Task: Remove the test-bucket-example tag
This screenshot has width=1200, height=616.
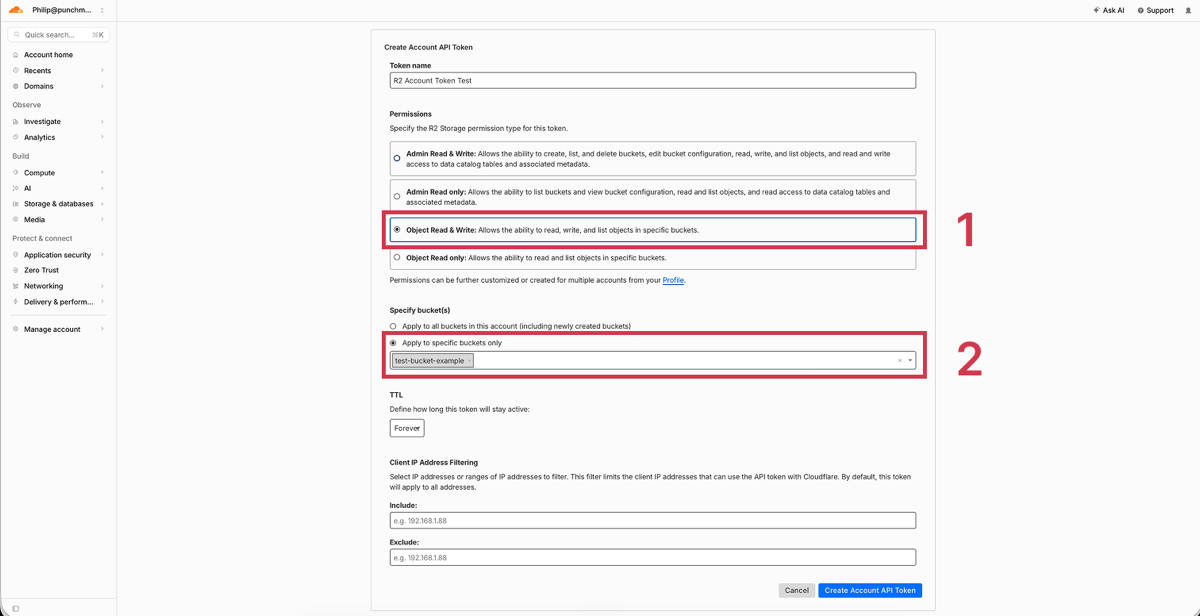Action: 470,361
